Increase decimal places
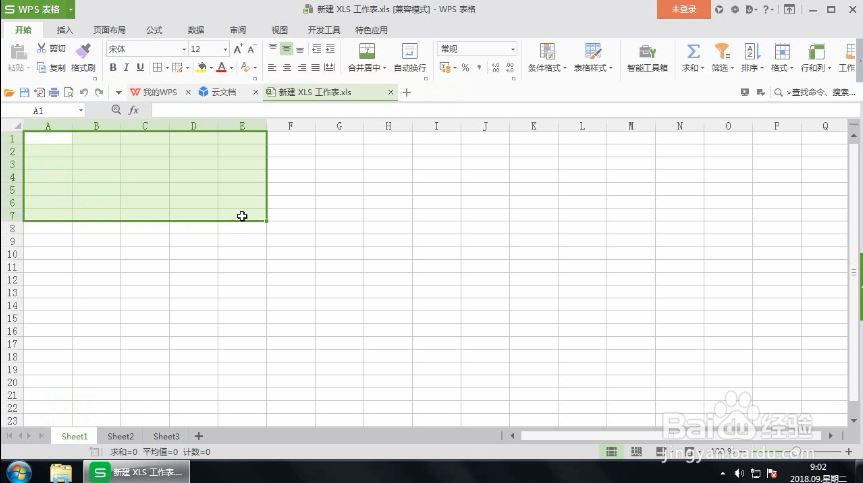863x483 pixels. [x=495, y=67]
